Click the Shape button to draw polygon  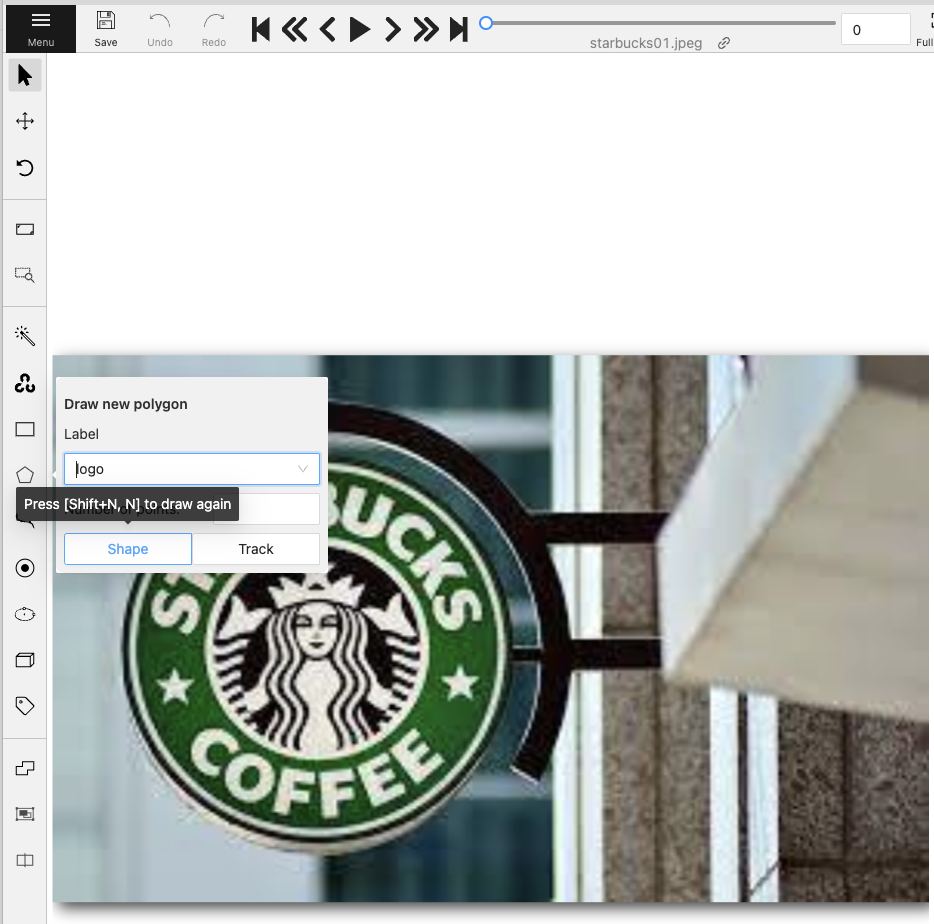pos(128,549)
